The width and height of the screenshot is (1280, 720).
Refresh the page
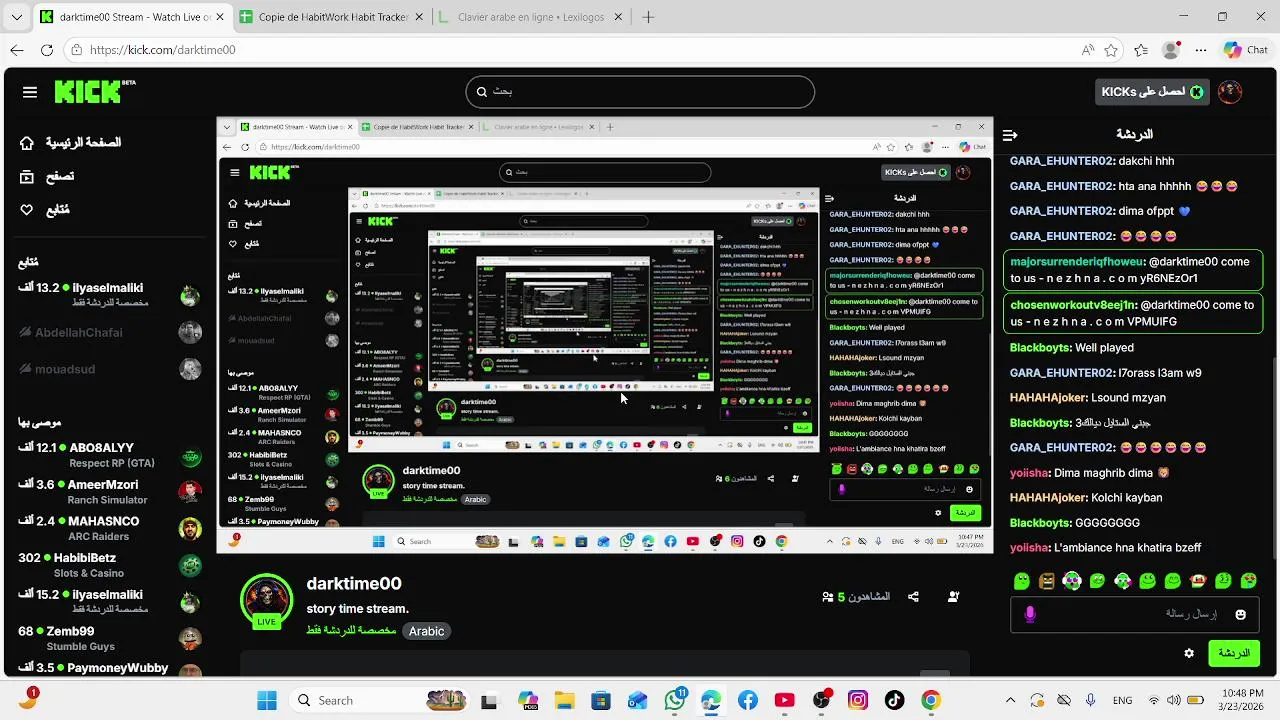(x=47, y=50)
